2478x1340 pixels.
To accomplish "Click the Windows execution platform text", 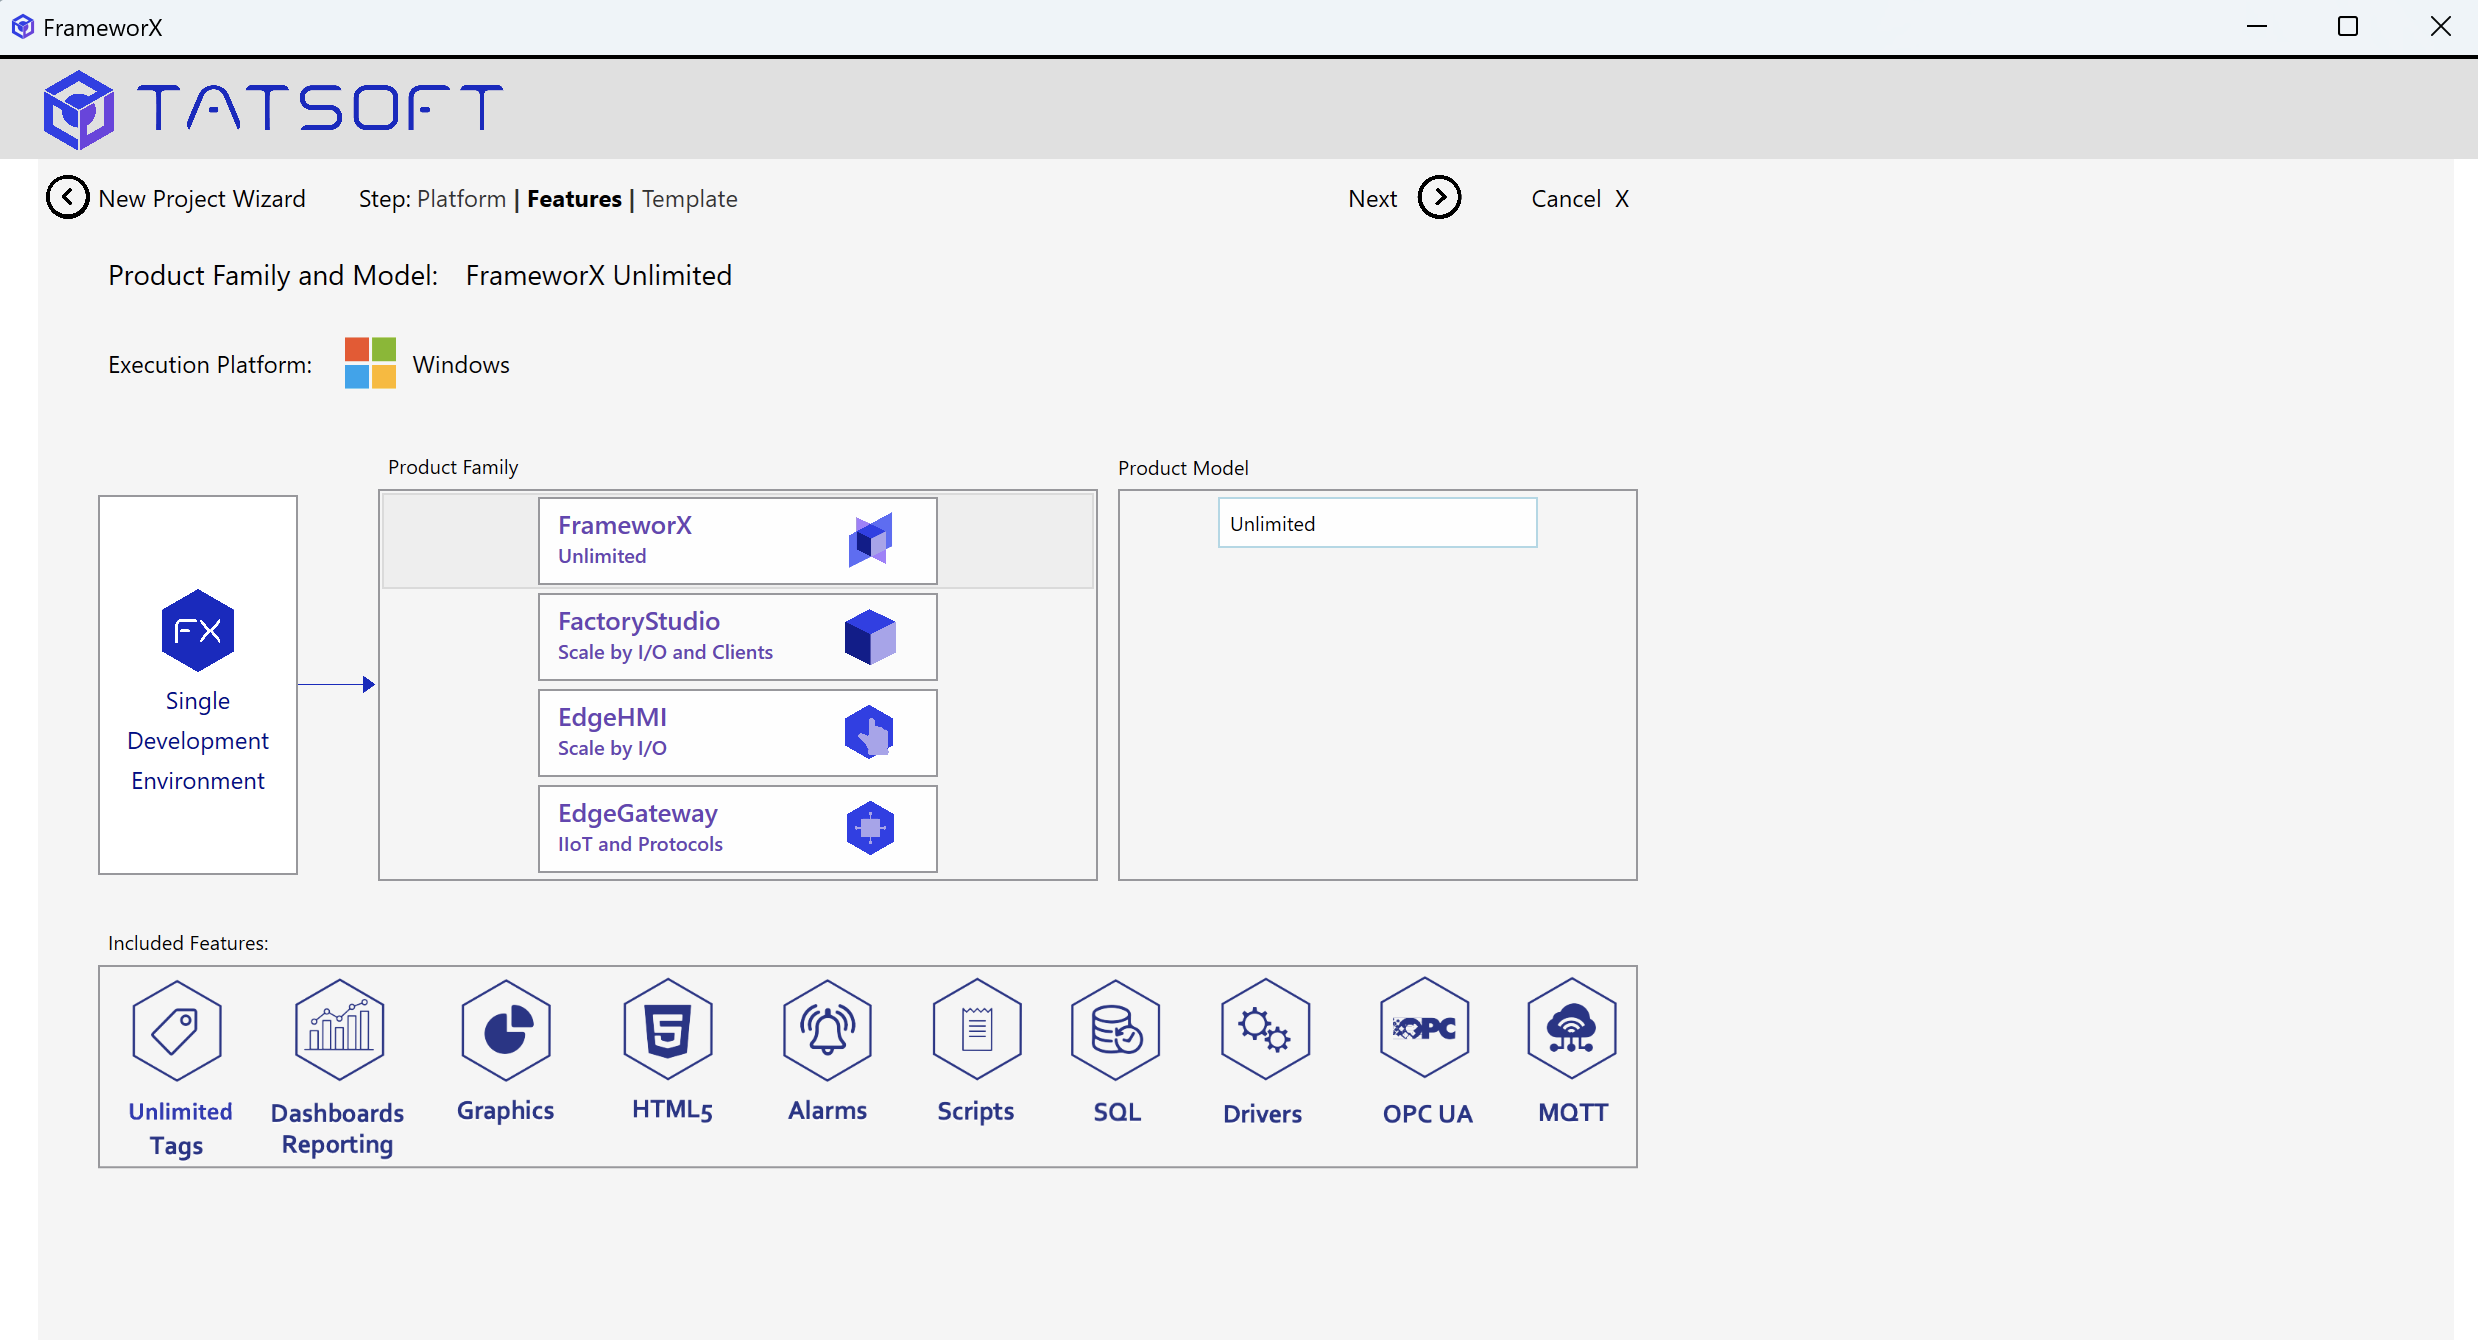I will [x=461, y=365].
